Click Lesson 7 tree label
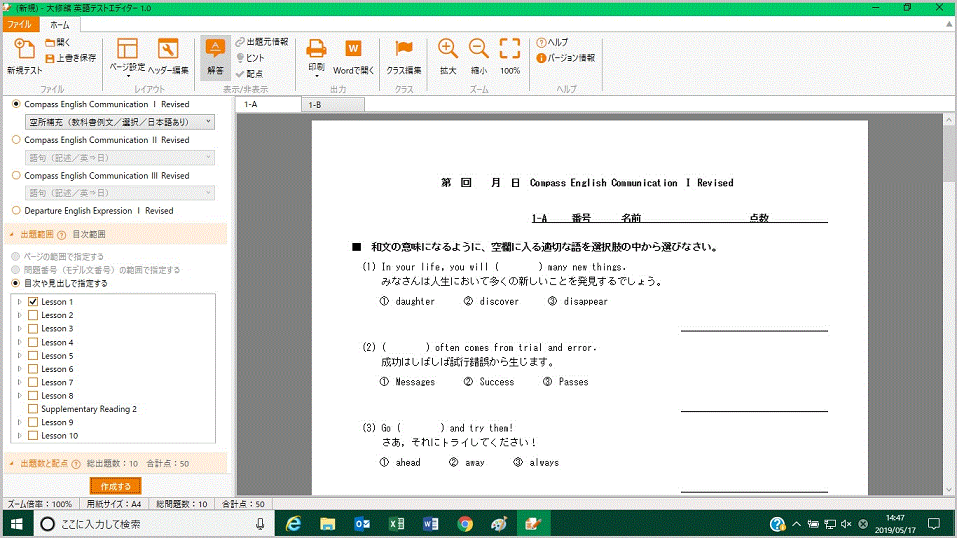957x538 pixels. (57, 382)
